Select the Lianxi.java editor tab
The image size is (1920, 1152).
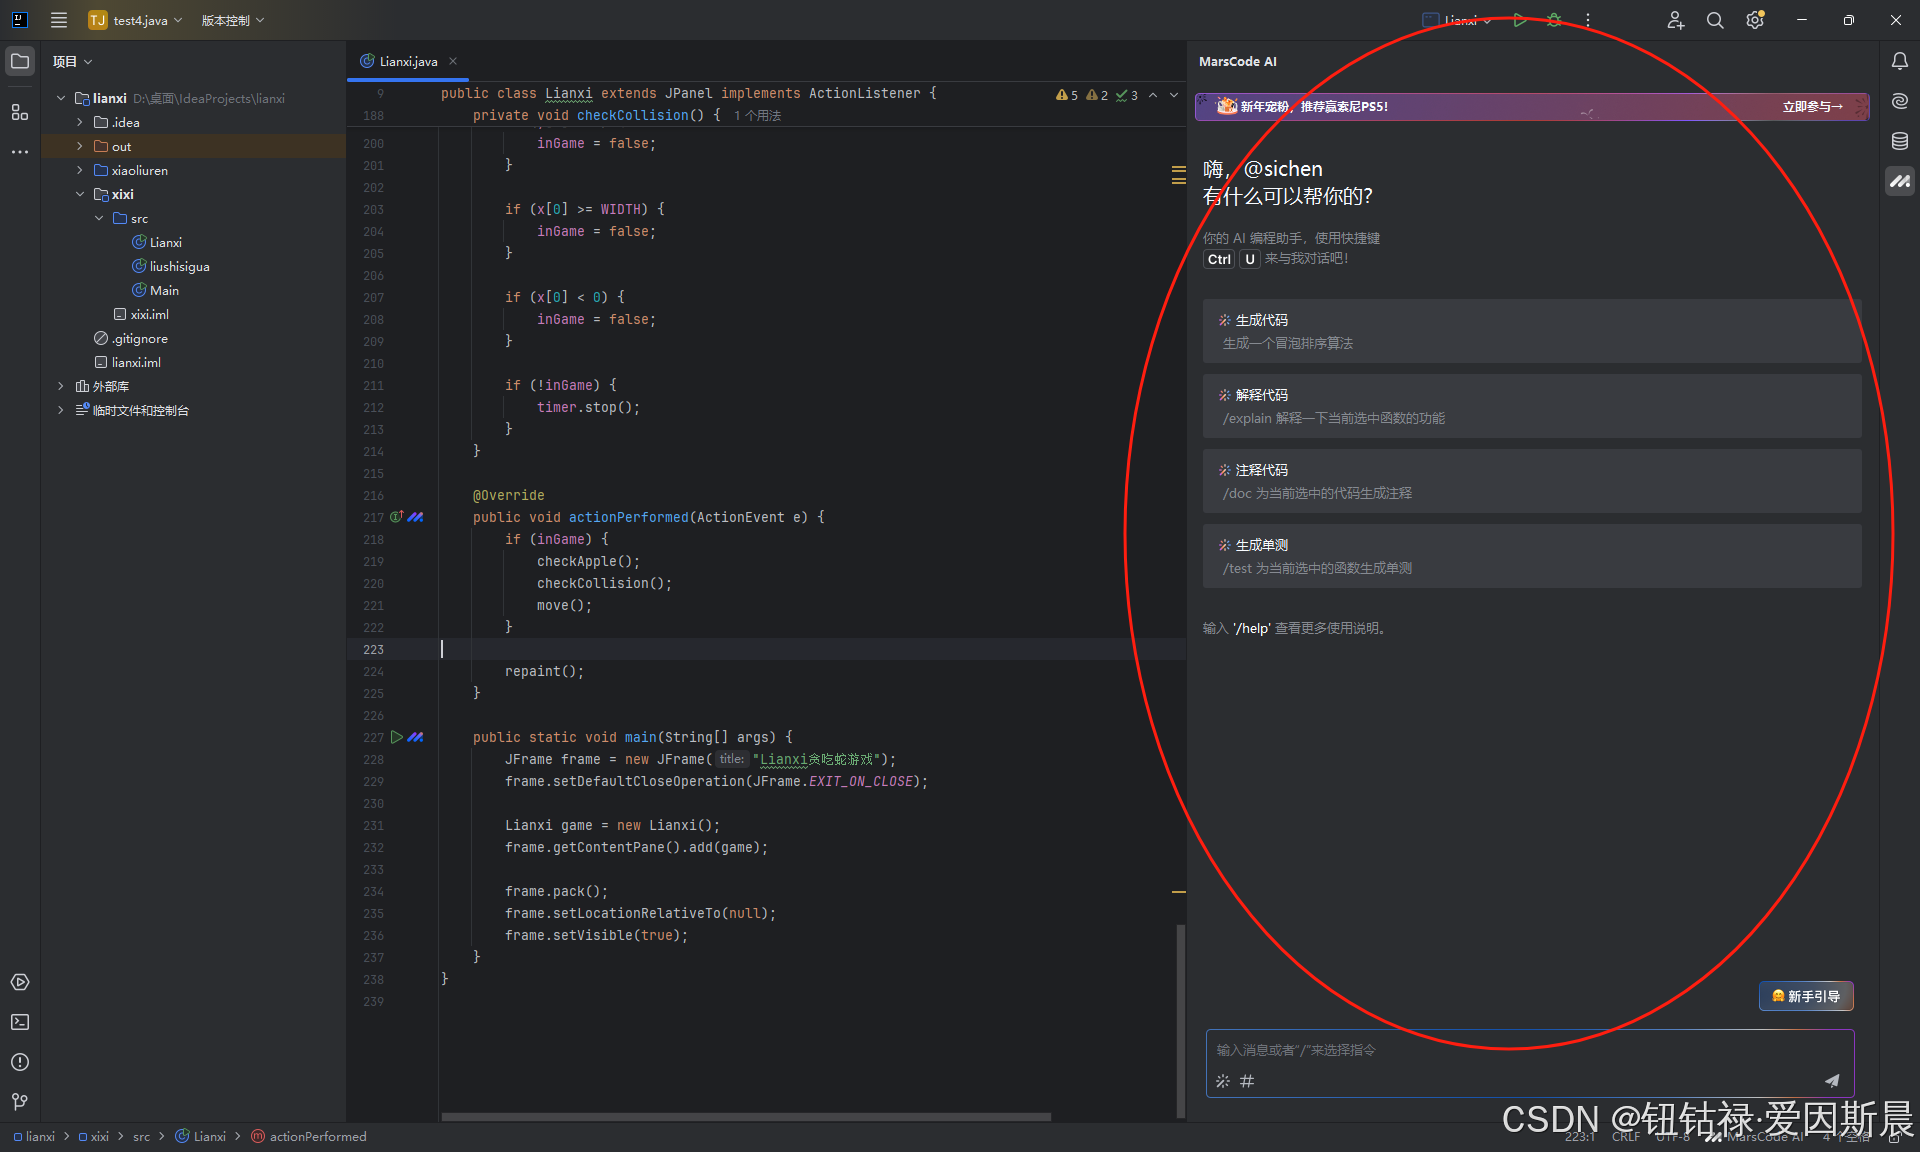point(408,61)
